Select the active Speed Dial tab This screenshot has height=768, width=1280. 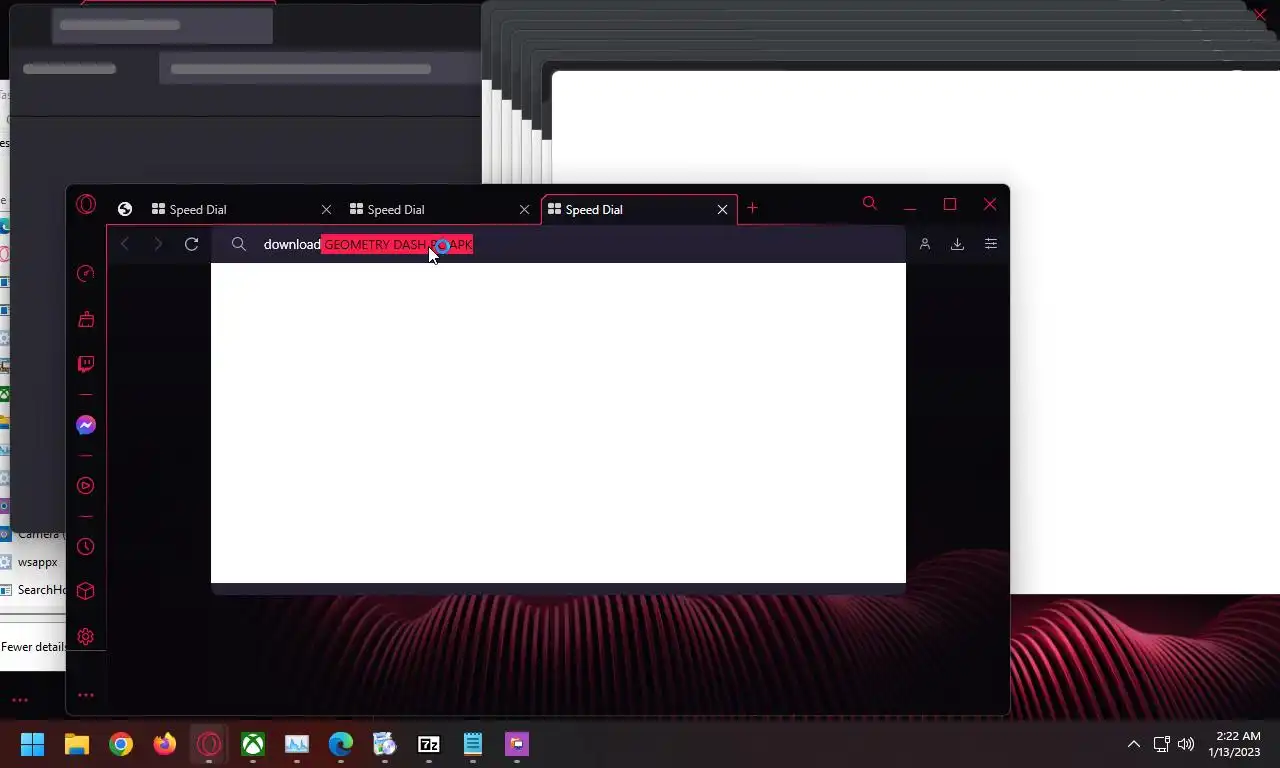pyautogui.click(x=638, y=210)
